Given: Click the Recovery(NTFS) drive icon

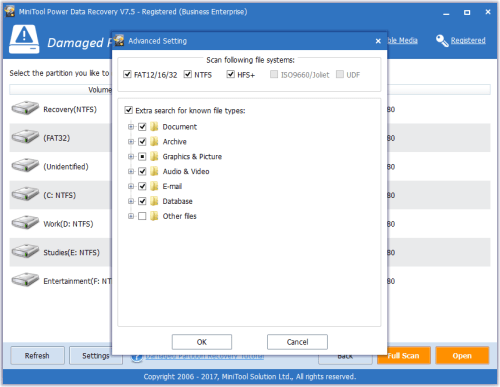Looking at the screenshot, I should tap(25, 108).
